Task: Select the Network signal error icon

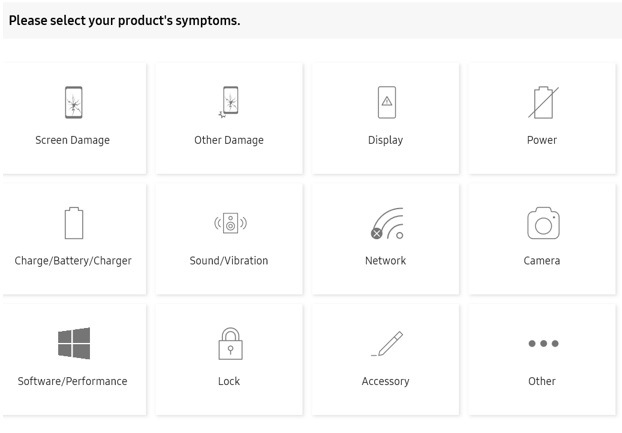Action: [x=387, y=223]
